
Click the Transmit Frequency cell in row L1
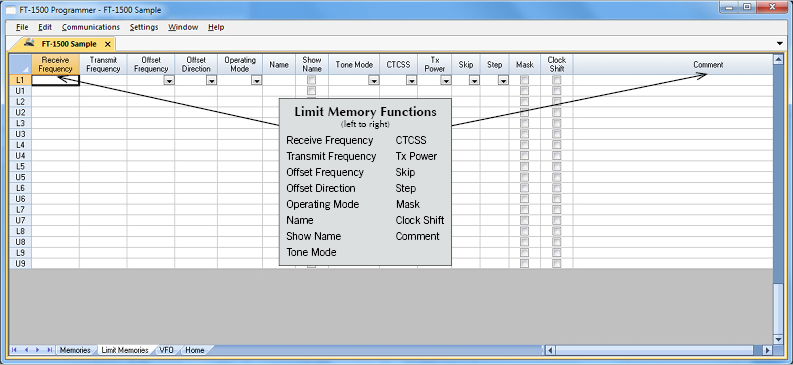(x=103, y=80)
